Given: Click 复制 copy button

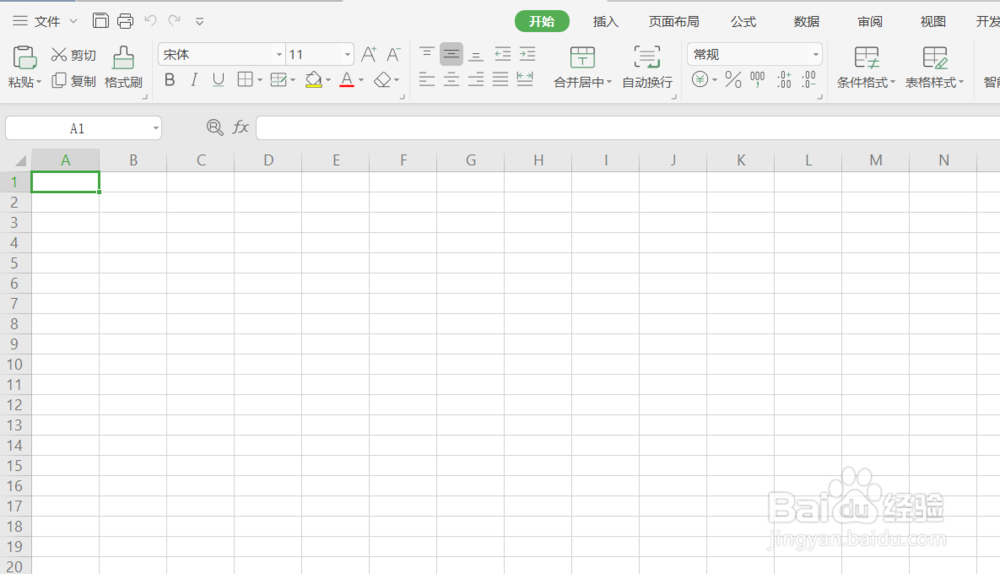Looking at the screenshot, I should click(x=73, y=80).
